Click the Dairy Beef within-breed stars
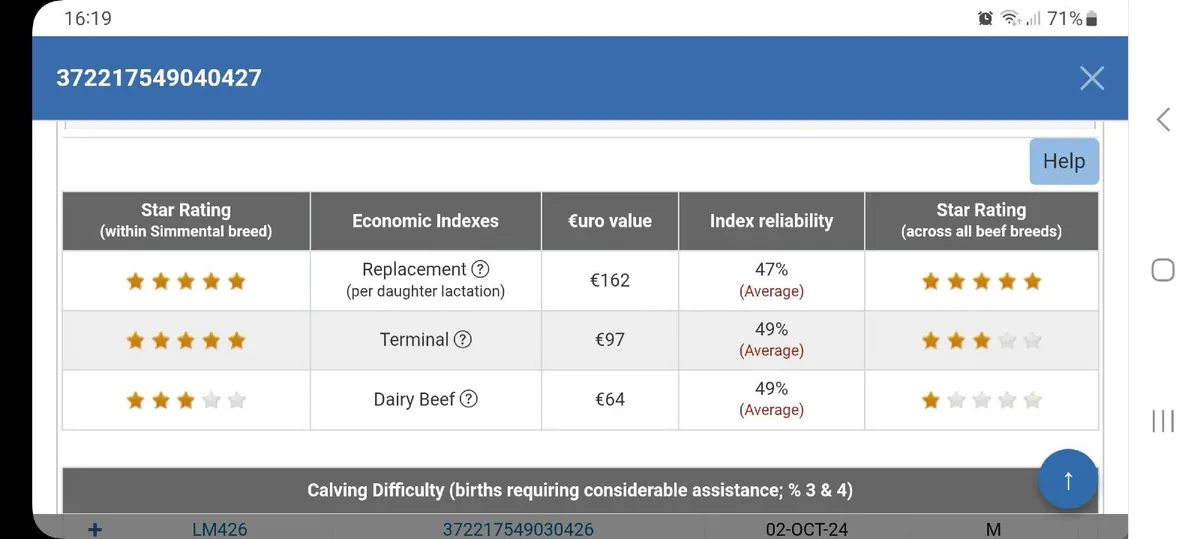This screenshot has height=539, width=1200. 186,400
